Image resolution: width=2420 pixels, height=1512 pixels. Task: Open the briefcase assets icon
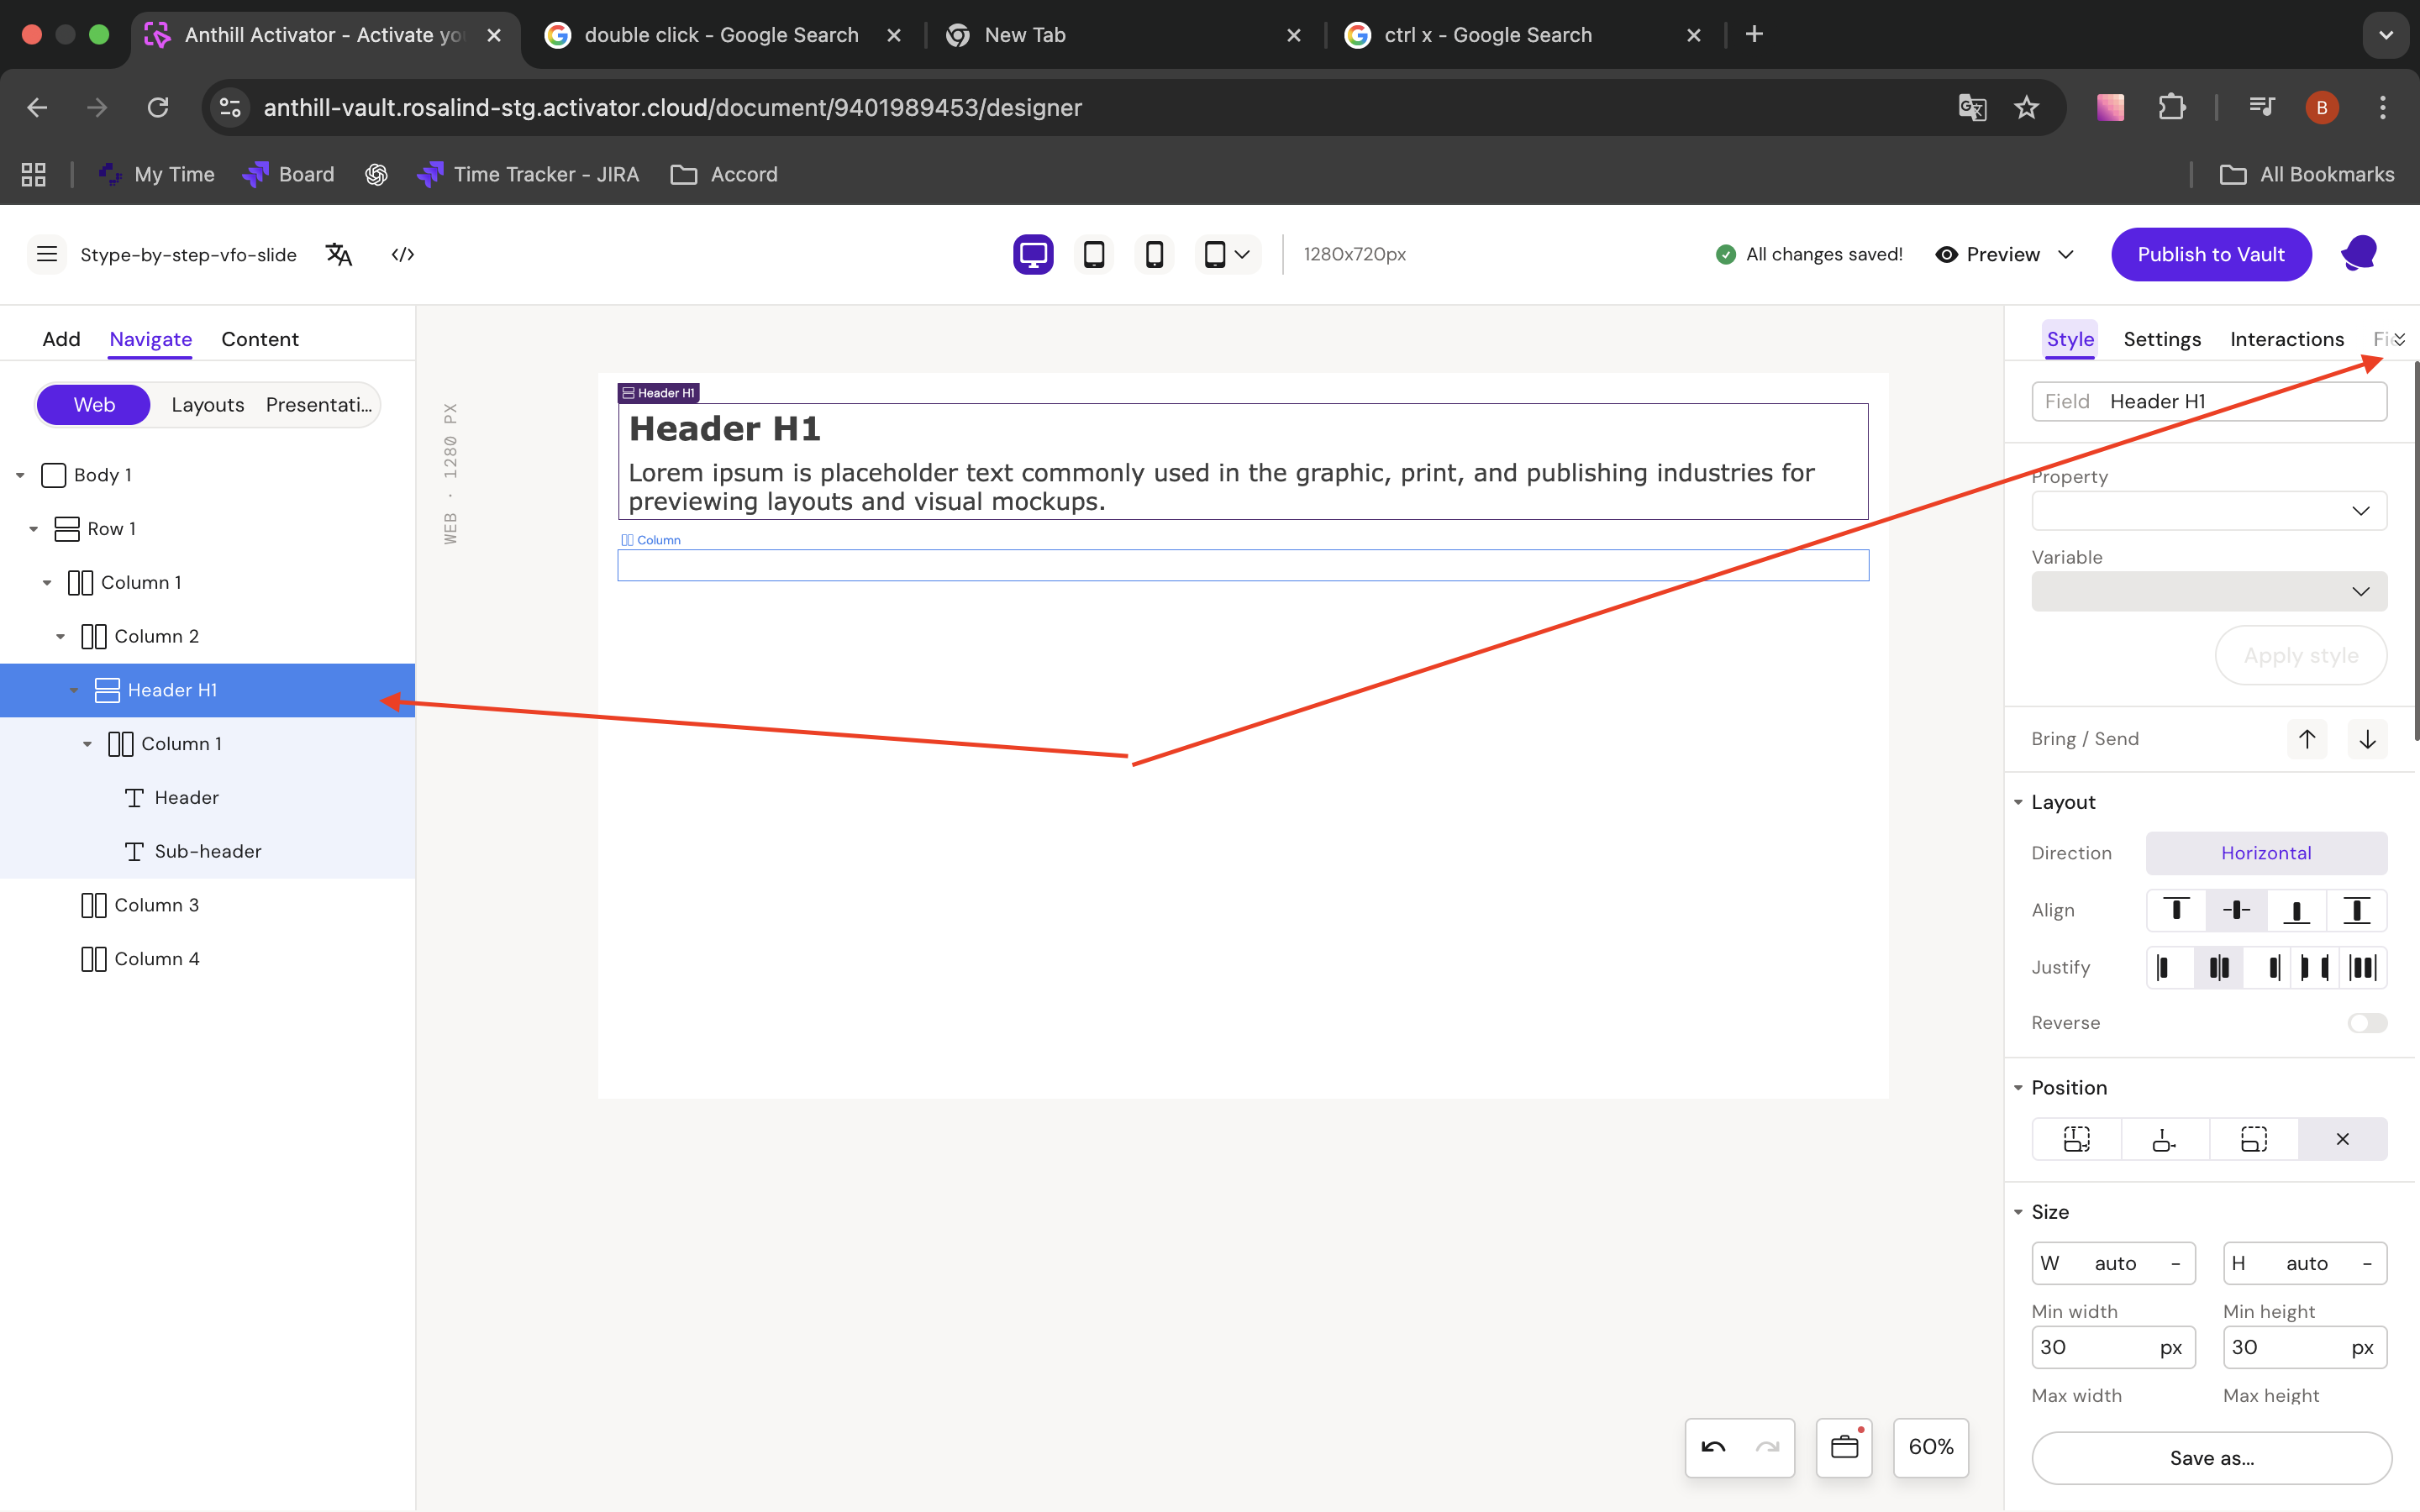[x=1844, y=1447]
